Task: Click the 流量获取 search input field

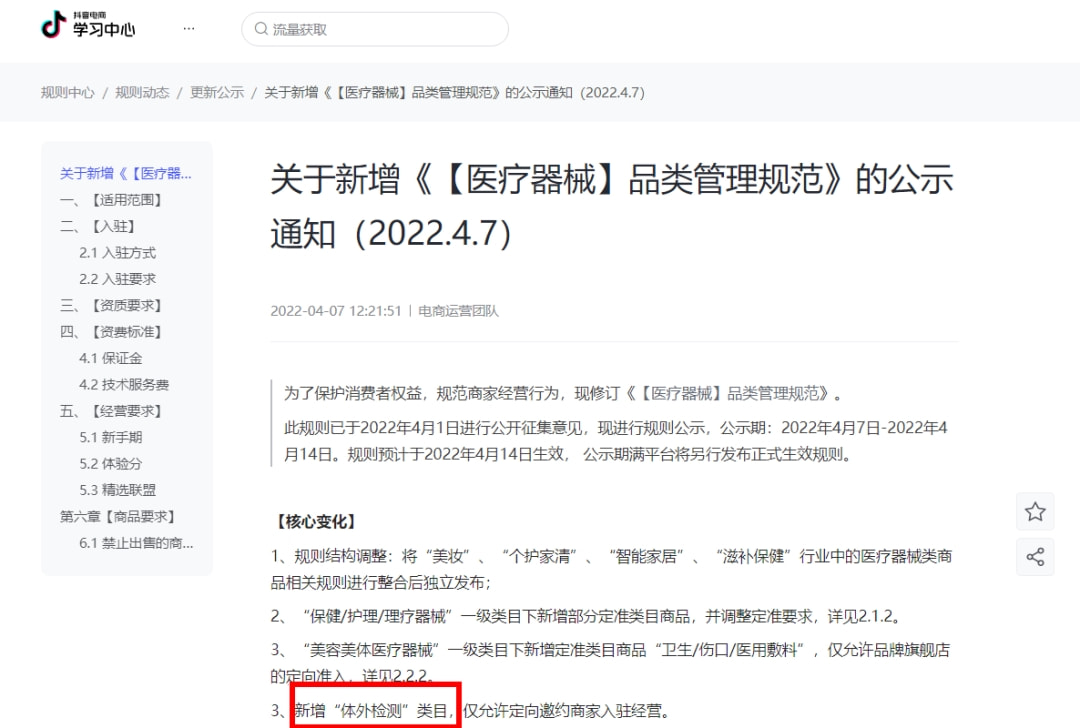Action: click(375, 29)
